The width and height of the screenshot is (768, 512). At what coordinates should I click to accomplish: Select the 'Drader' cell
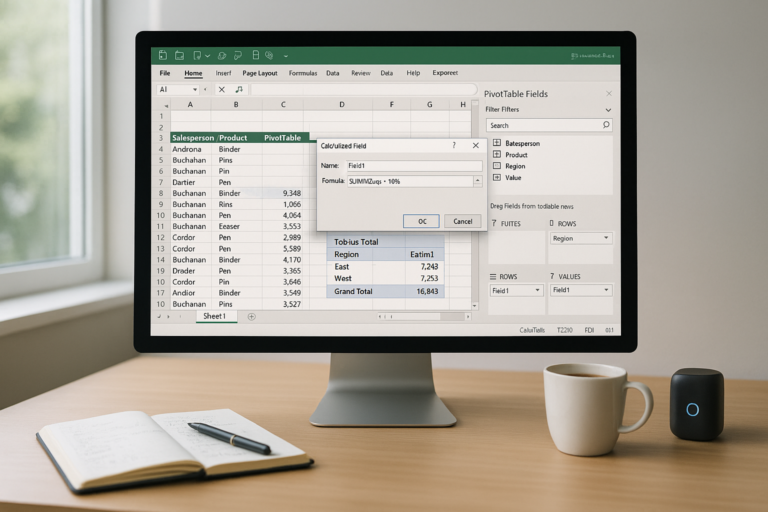(190, 270)
